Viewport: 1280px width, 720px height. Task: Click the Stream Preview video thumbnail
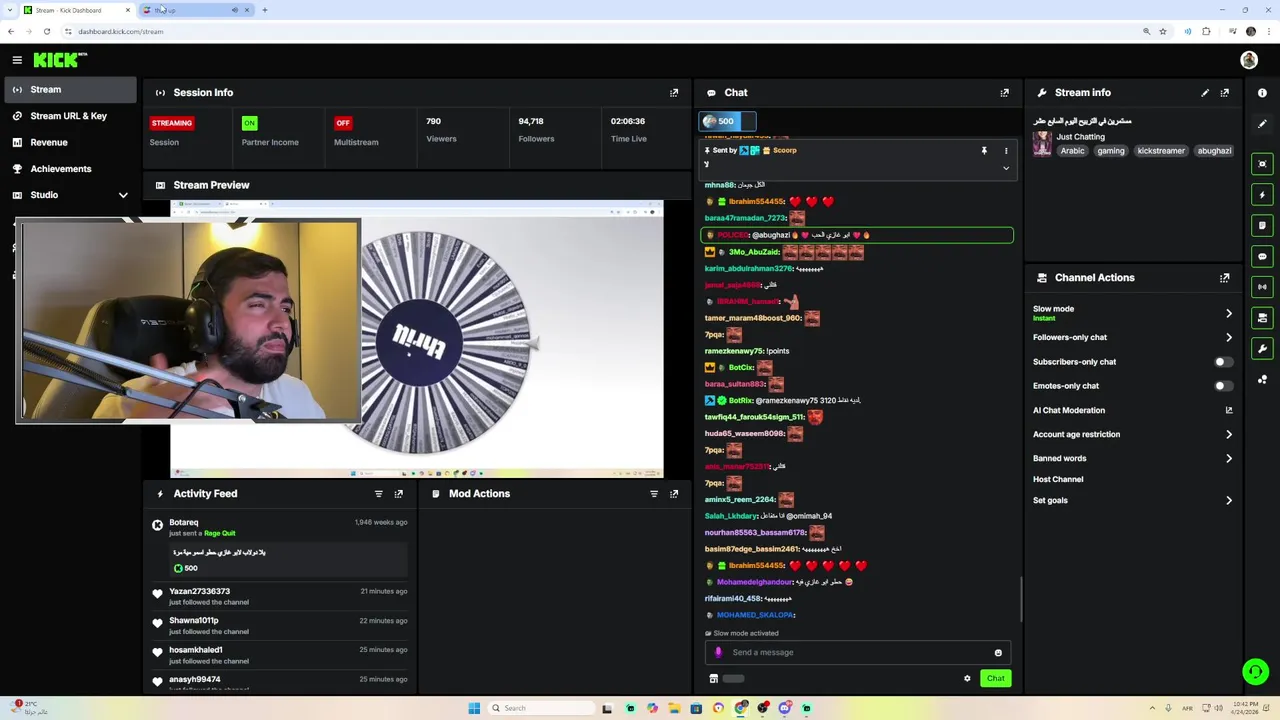tap(416, 338)
